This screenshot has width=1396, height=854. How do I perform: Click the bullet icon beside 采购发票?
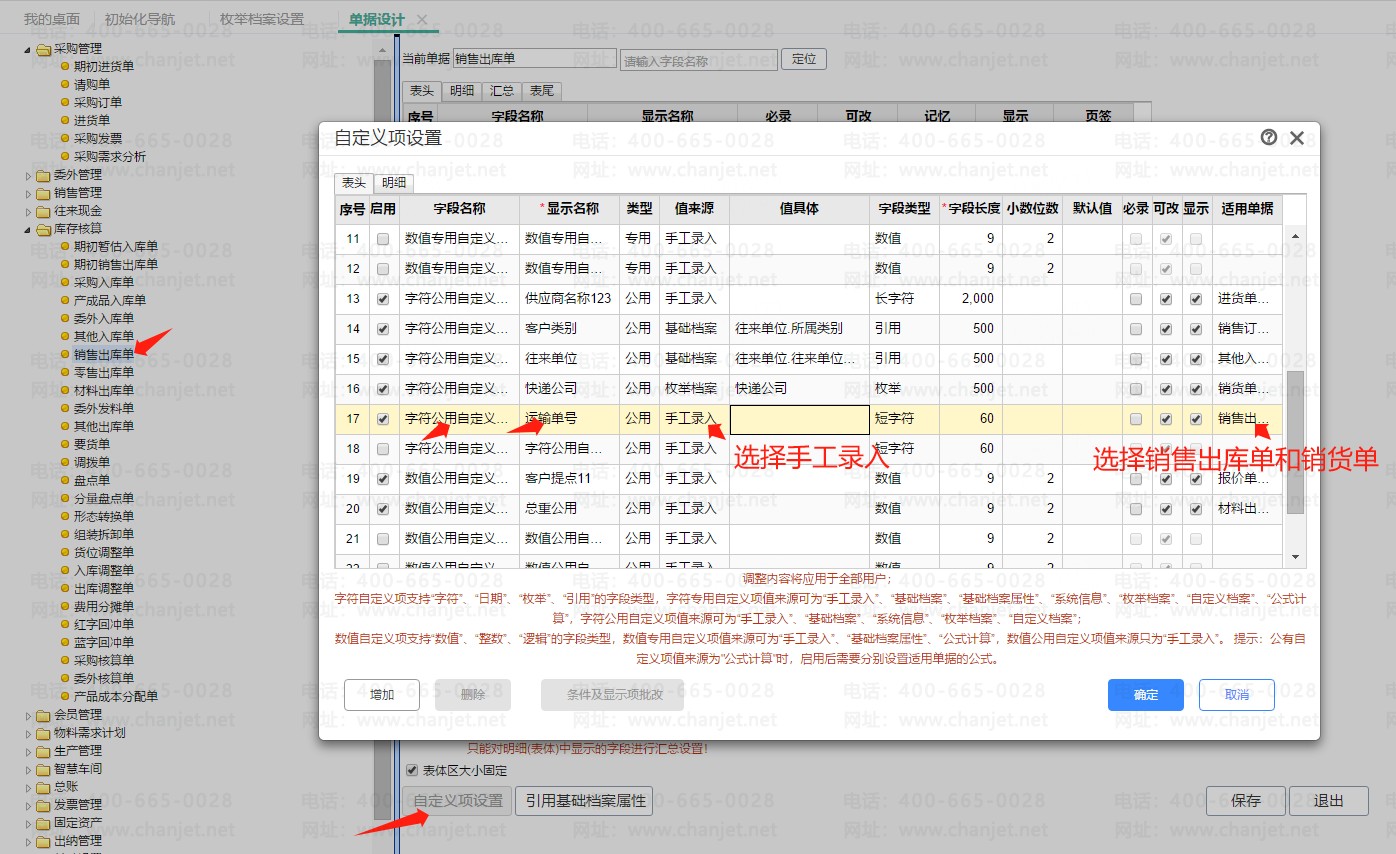(66, 138)
